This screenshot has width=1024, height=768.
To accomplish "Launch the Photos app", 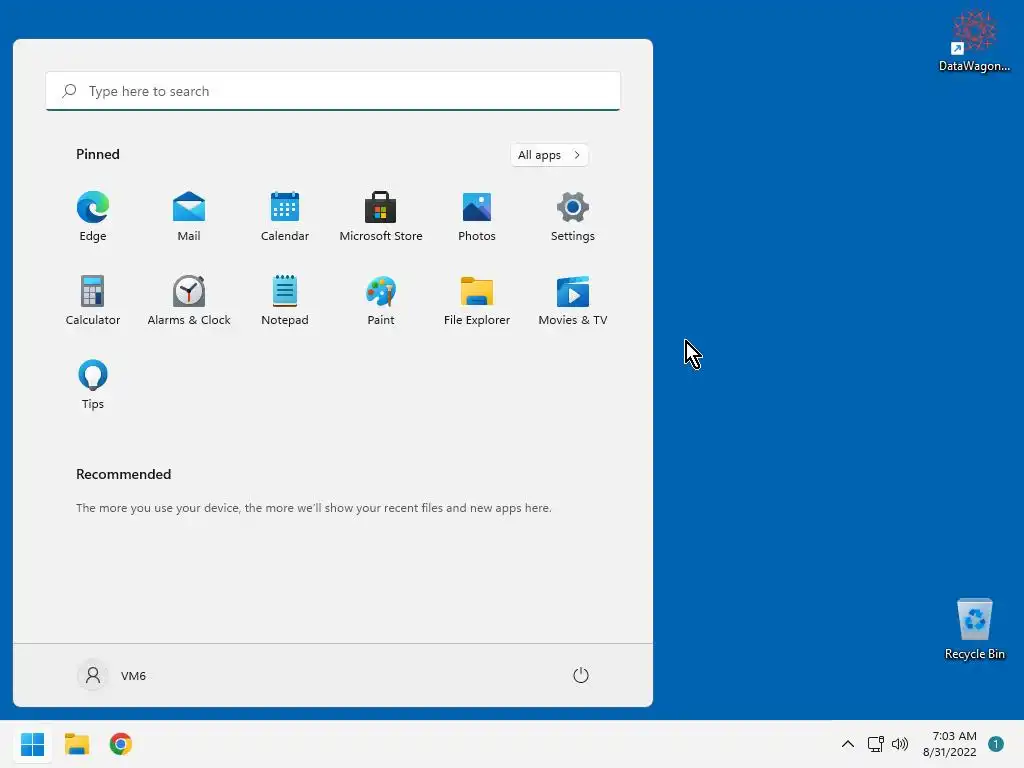I will pos(477,217).
